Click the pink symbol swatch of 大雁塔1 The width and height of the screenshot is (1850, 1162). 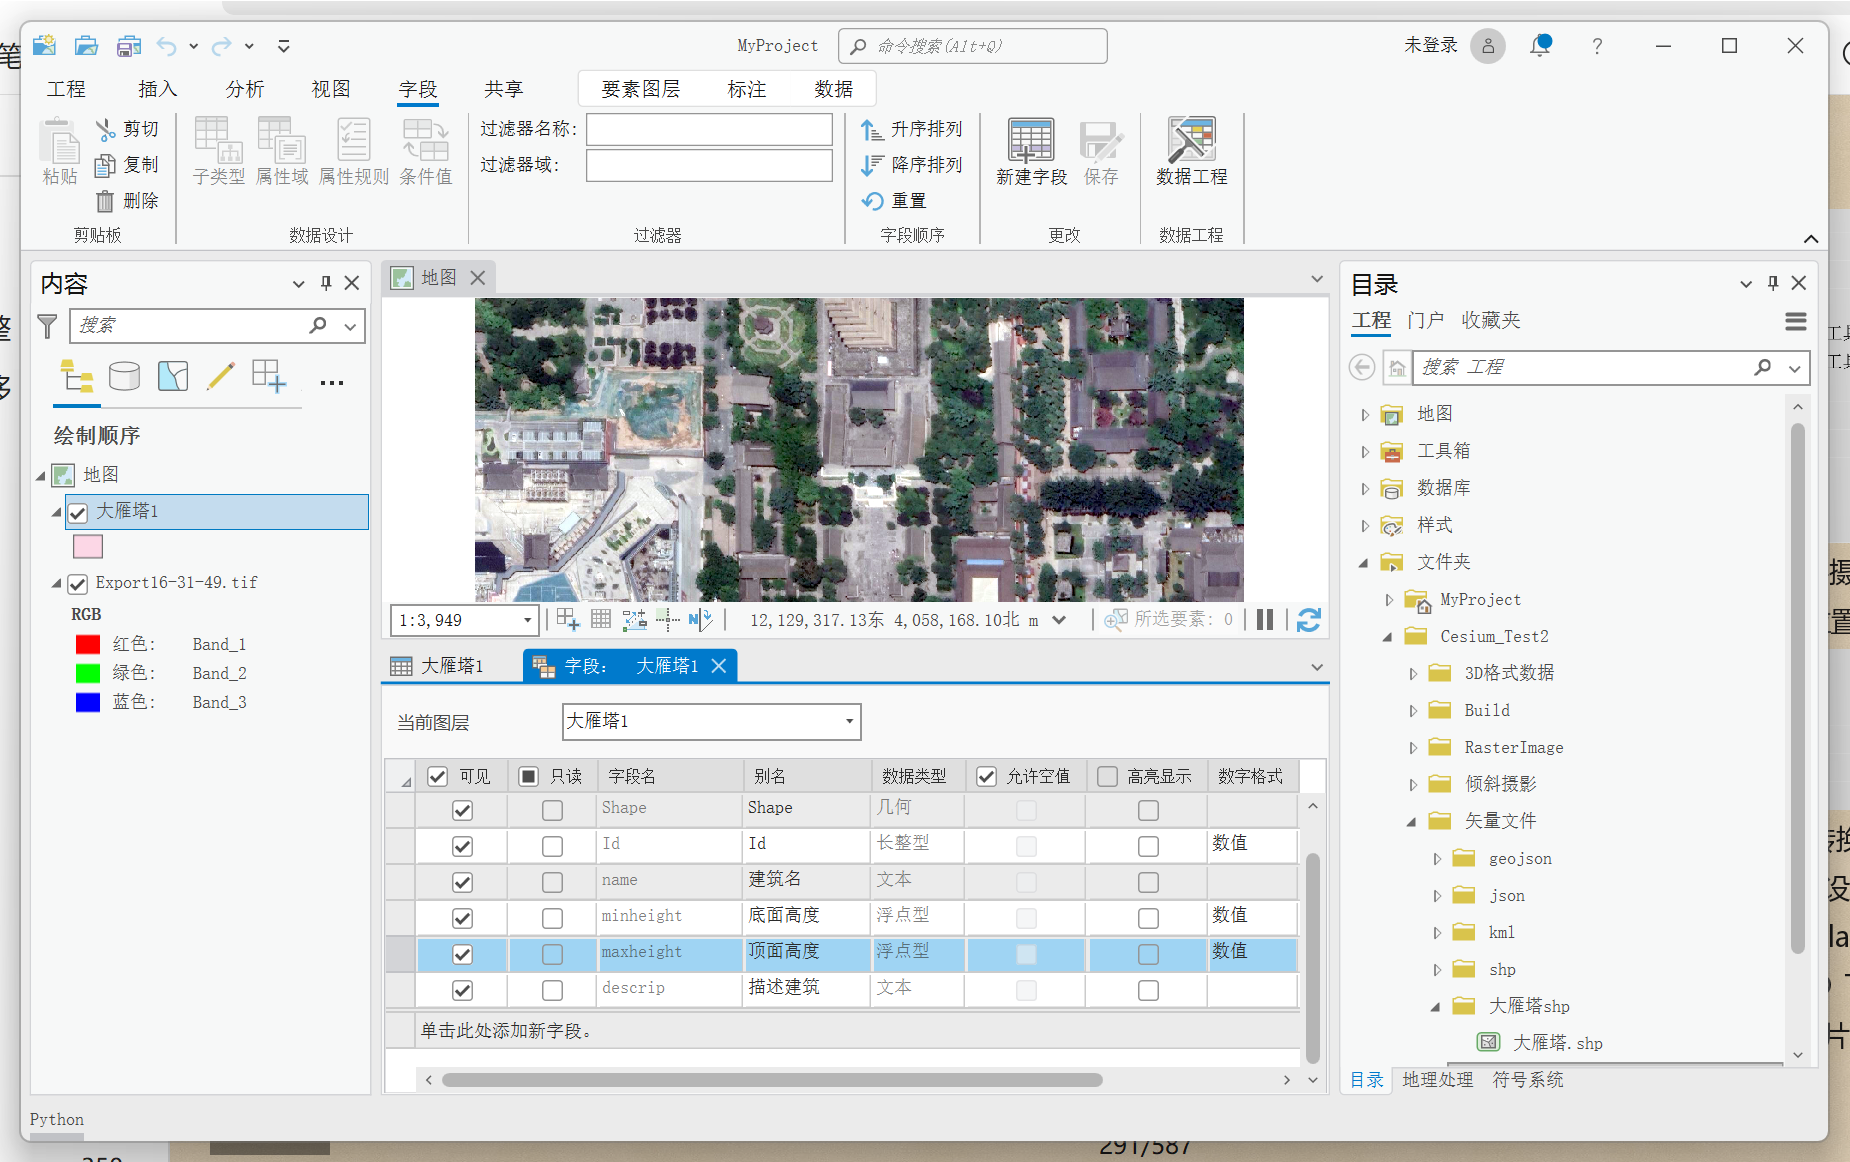click(88, 546)
